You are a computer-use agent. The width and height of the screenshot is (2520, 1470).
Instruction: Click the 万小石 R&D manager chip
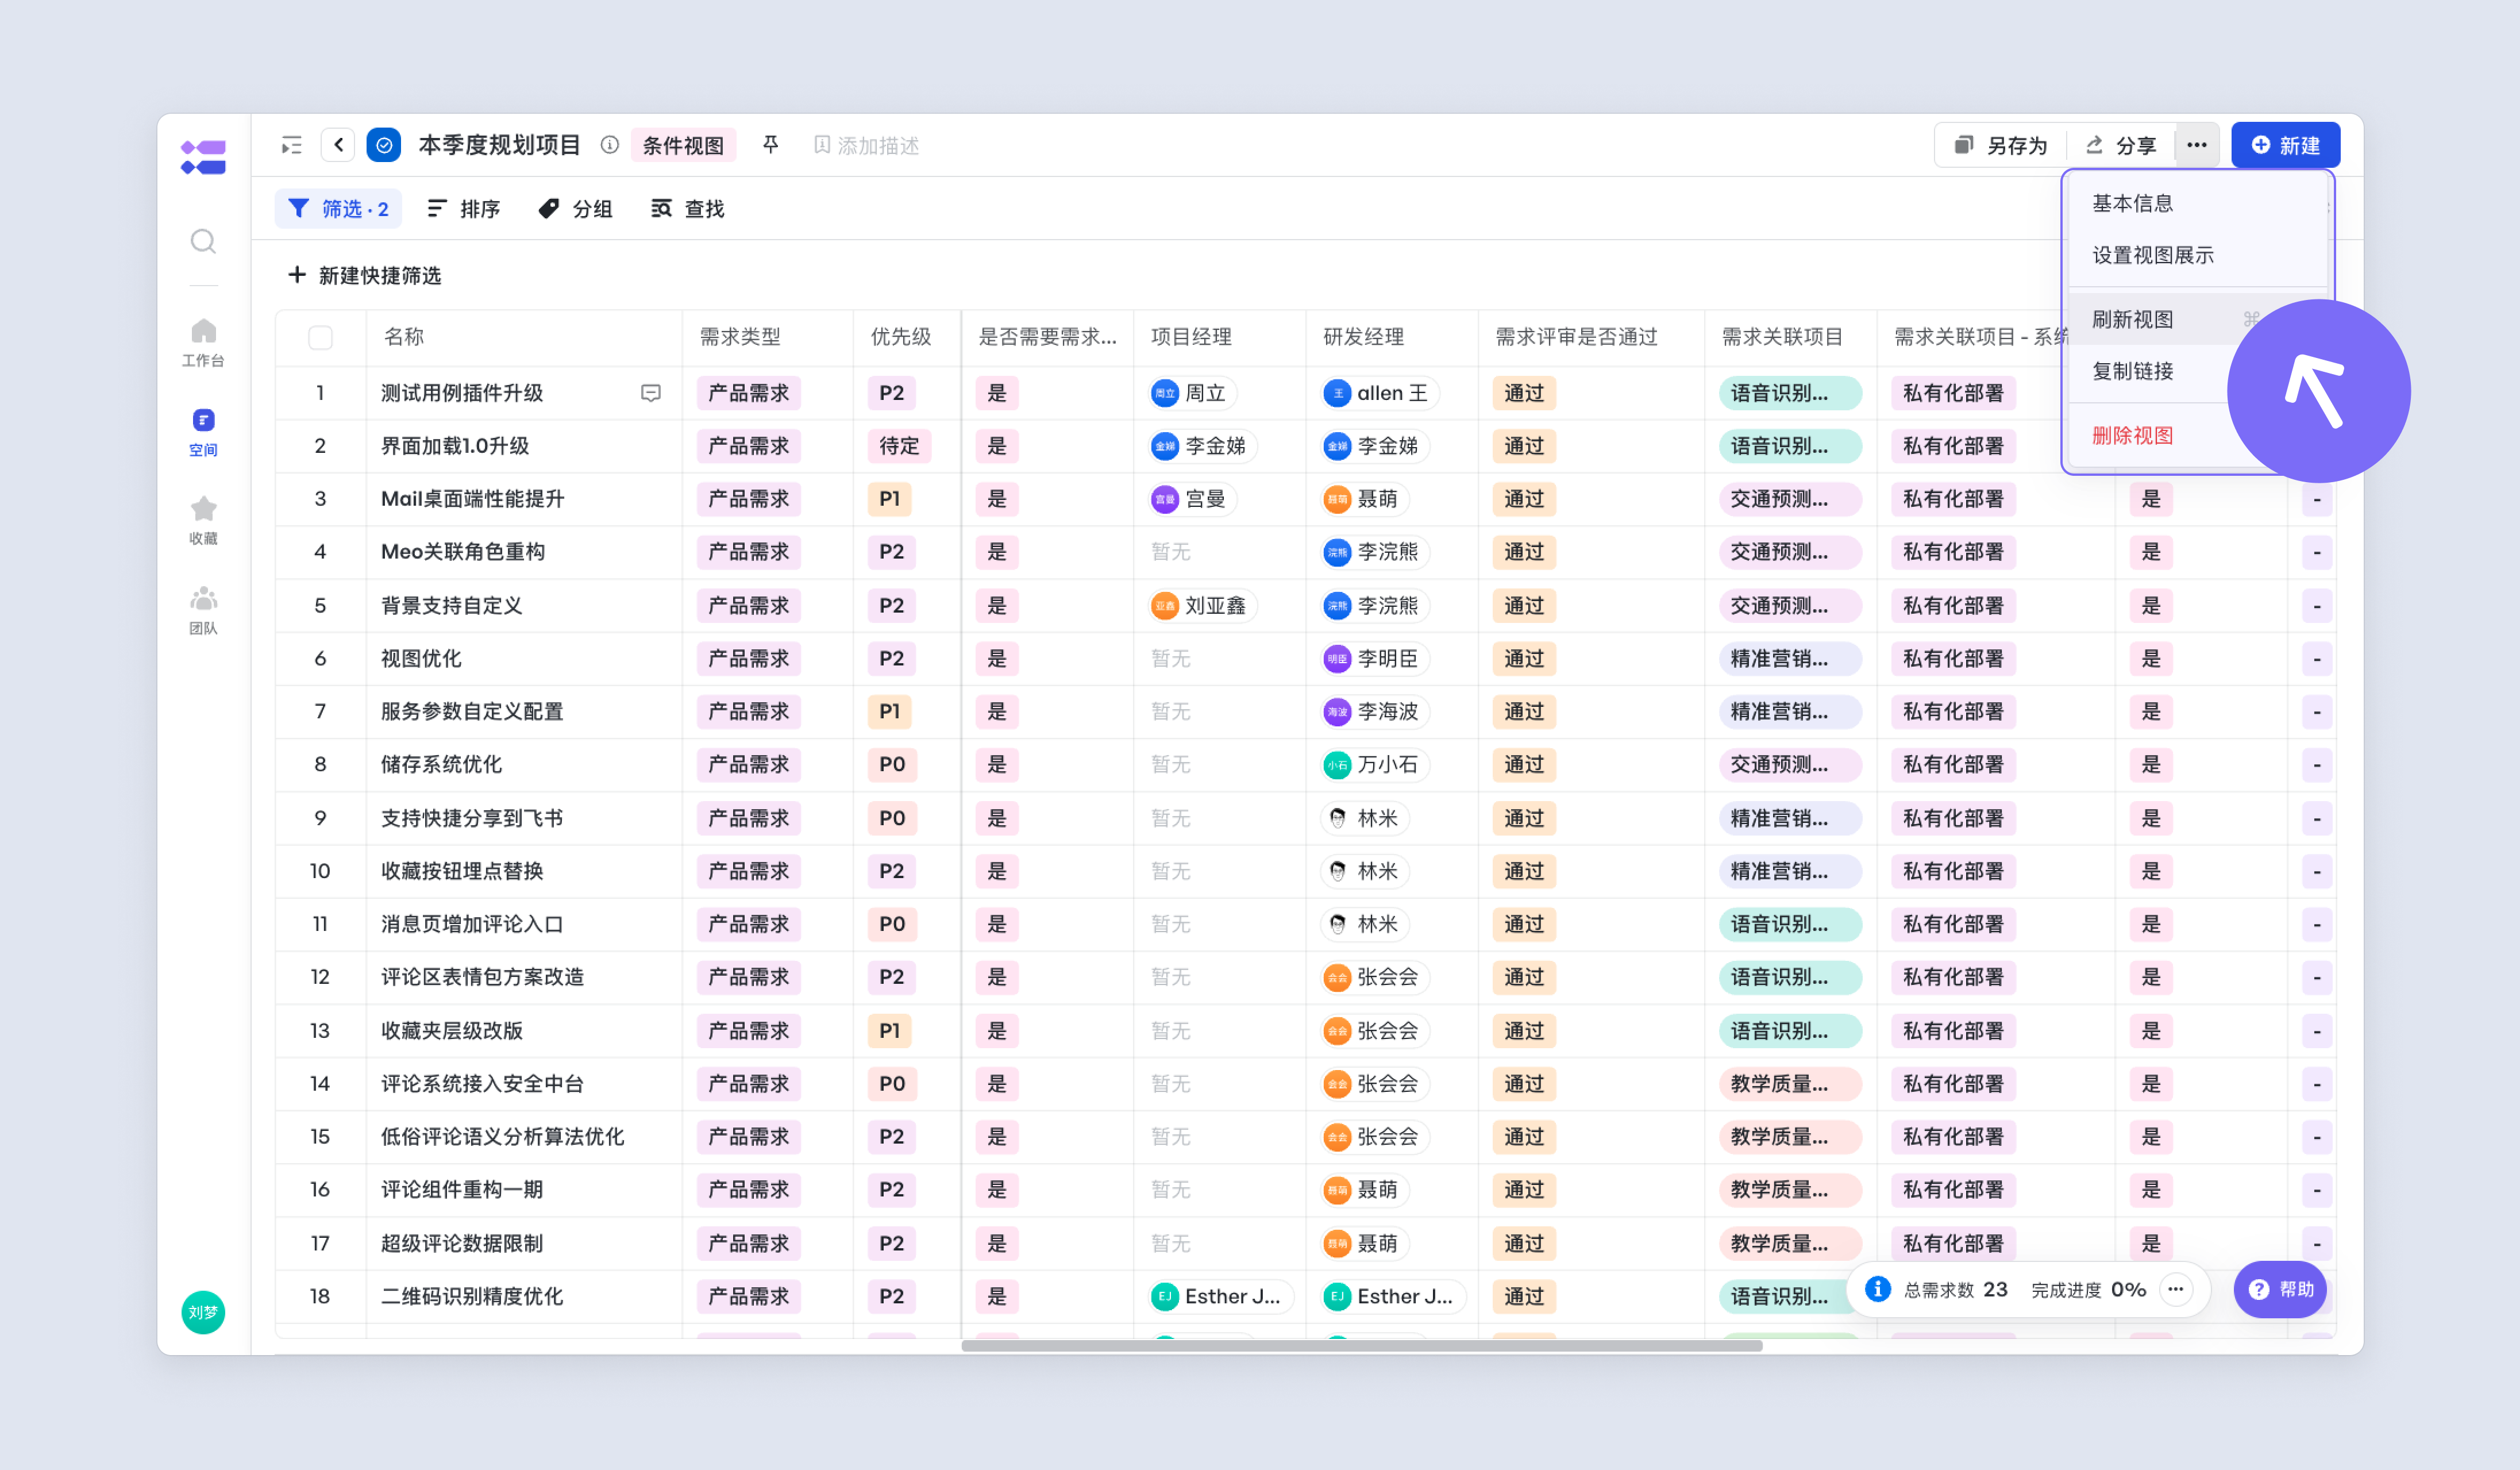pos(1374,764)
